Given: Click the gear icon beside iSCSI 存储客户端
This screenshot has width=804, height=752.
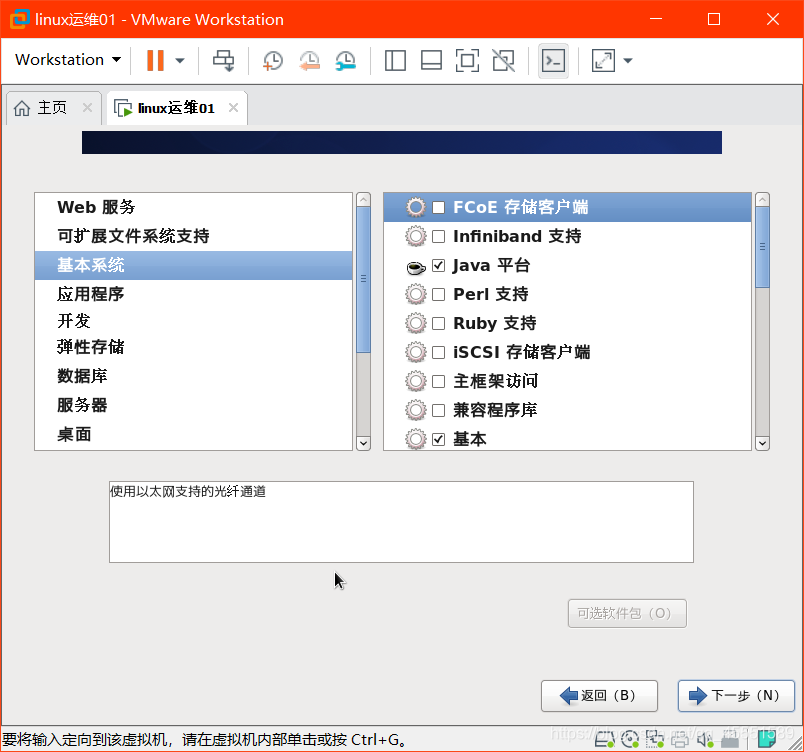Looking at the screenshot, I should (416, 352).
